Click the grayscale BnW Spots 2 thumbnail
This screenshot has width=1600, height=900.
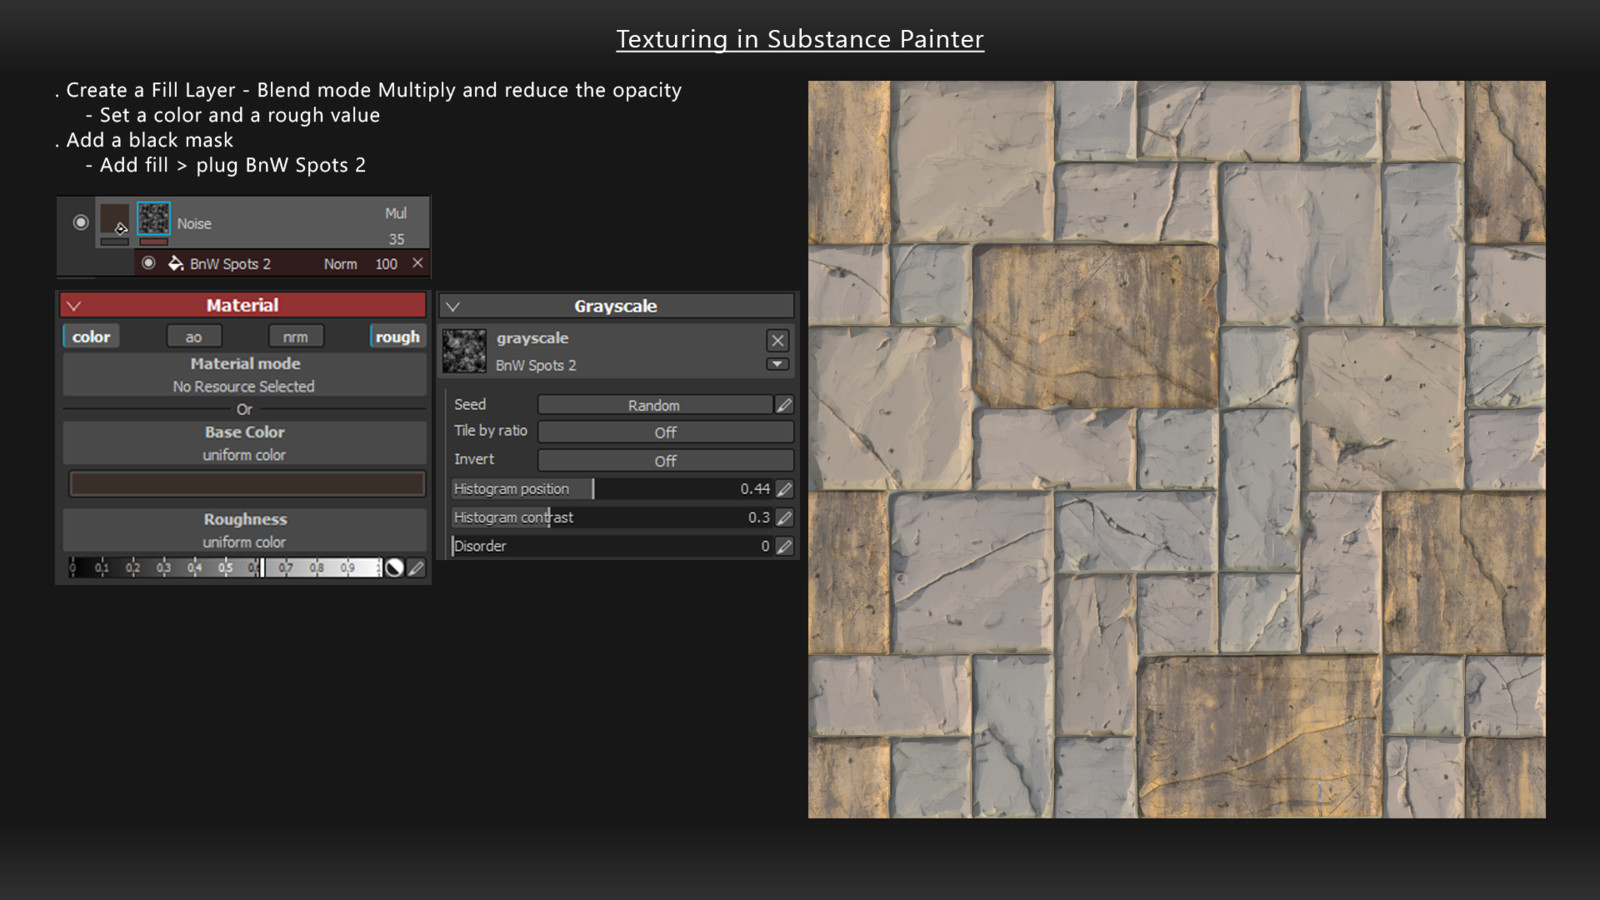[x=465, y=352]
